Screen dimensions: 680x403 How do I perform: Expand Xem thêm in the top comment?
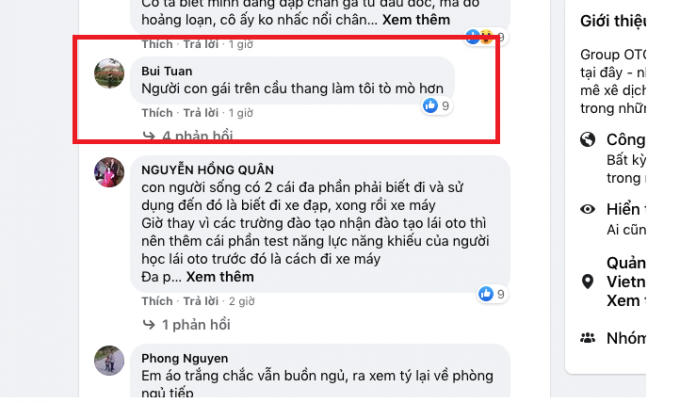416,20
